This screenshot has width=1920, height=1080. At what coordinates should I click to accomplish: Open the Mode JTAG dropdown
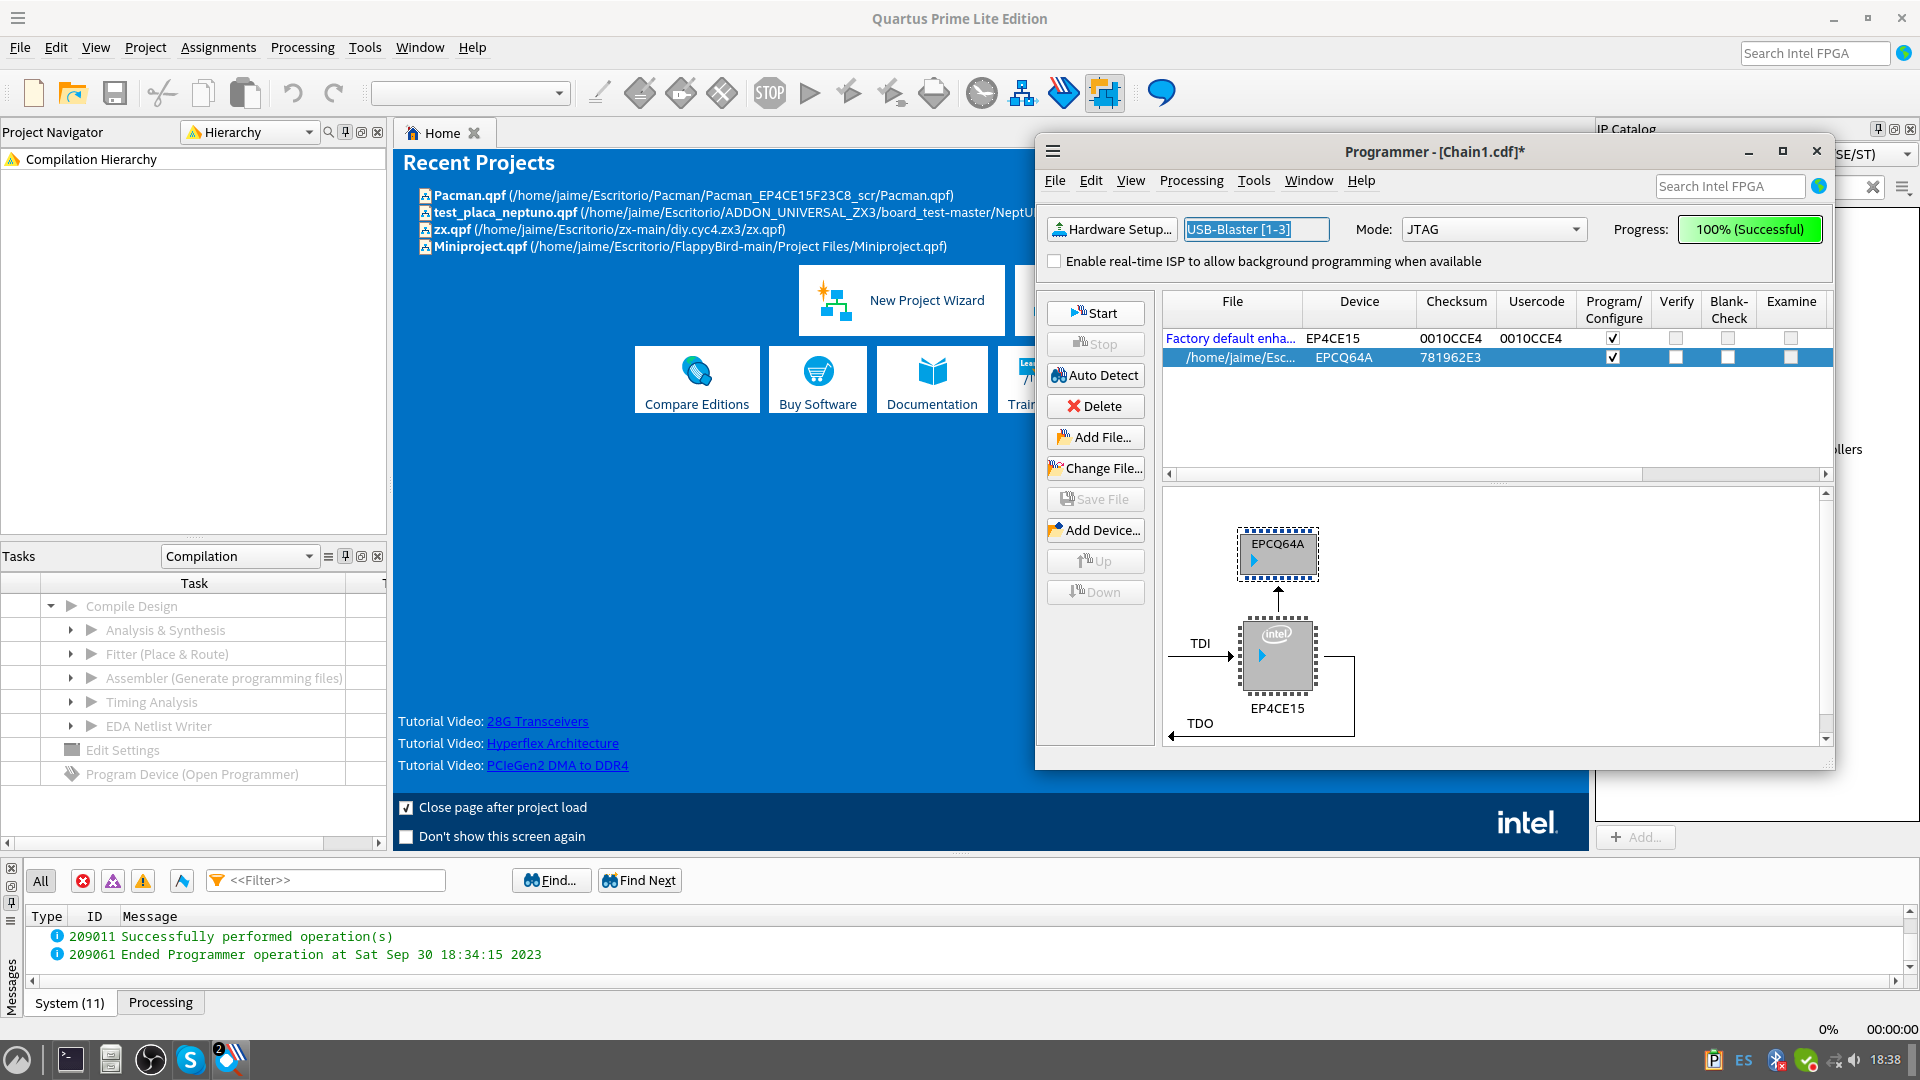point(1494,230)
